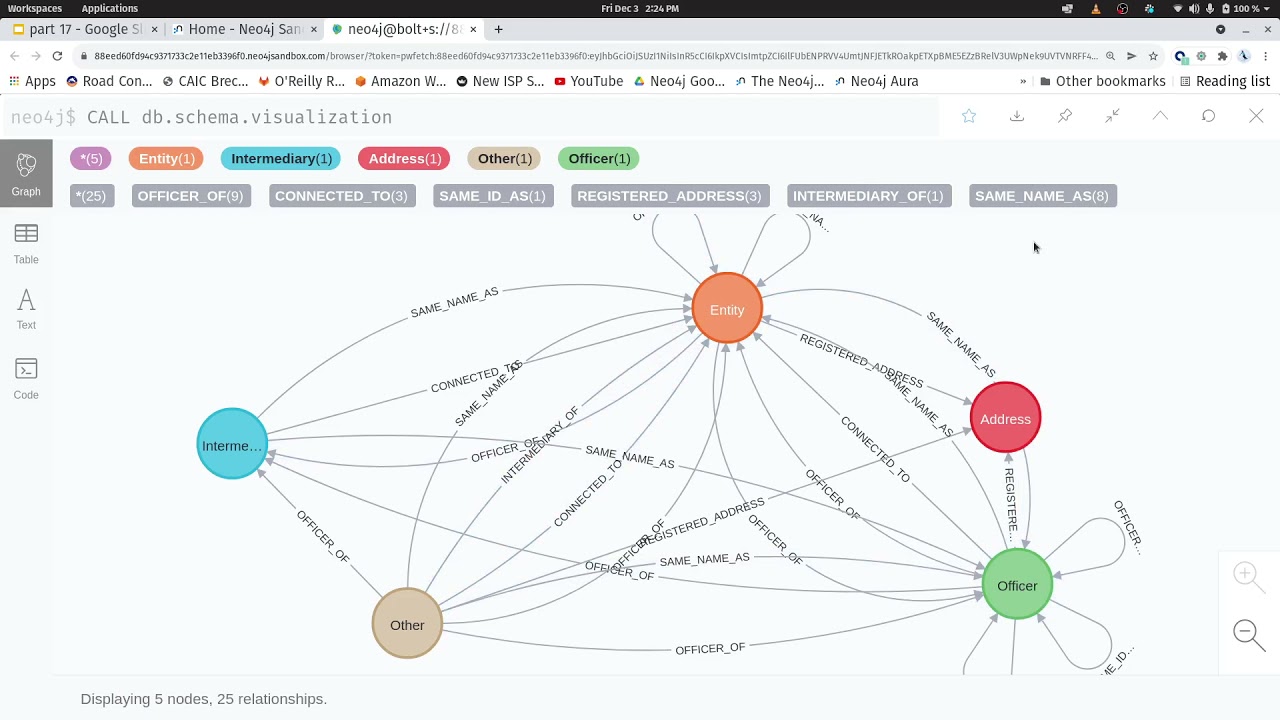Download the query result

pyautogui.click(x=1017, y=117)
